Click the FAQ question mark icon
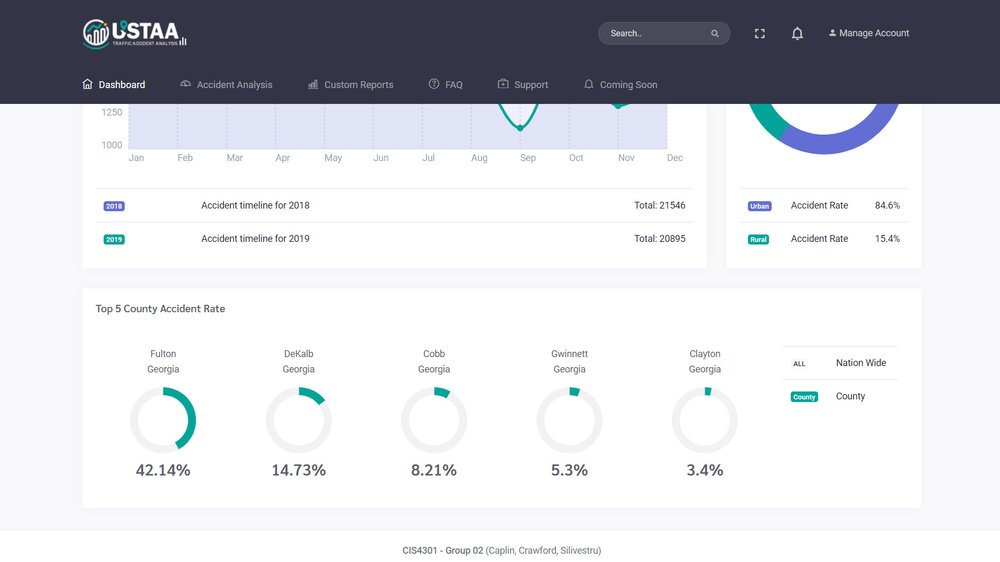 coord(434,85)
